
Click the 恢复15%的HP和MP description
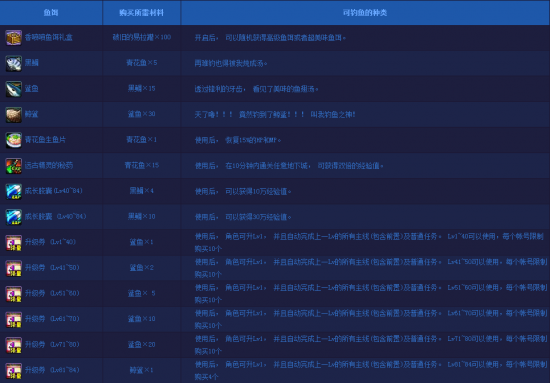point(238,140)
